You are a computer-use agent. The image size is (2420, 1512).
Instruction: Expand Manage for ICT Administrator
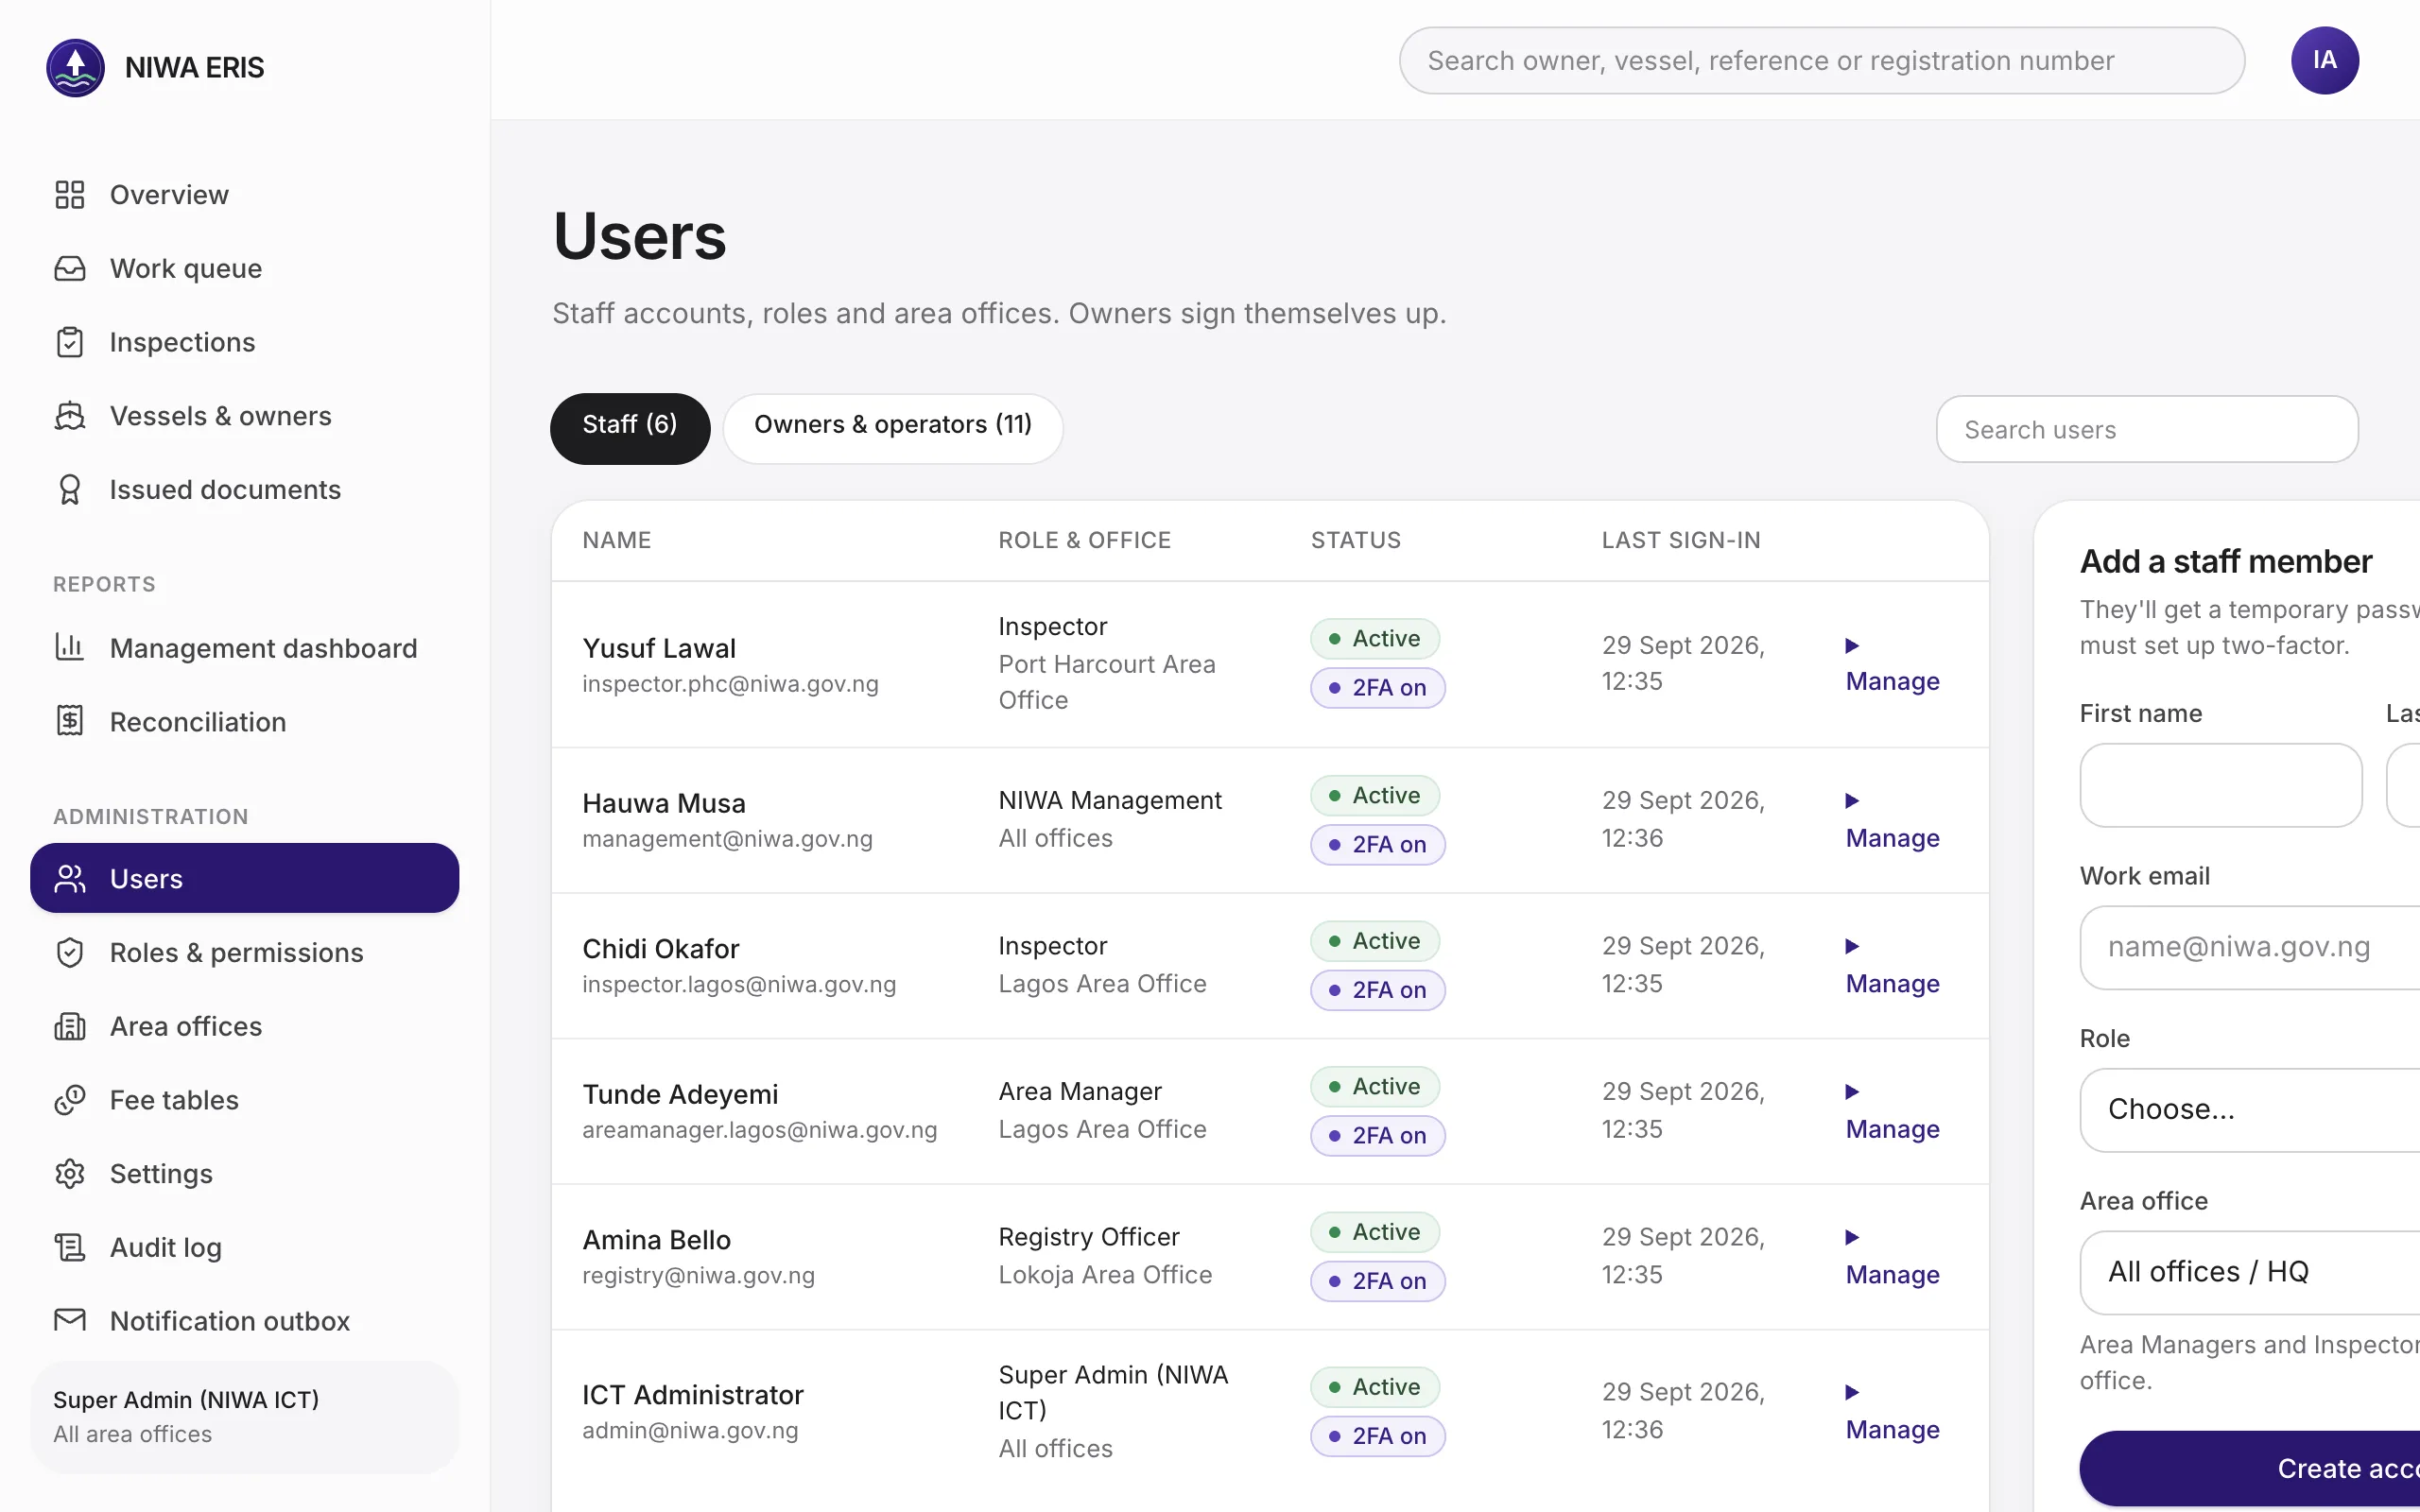pos(1892,1412)
